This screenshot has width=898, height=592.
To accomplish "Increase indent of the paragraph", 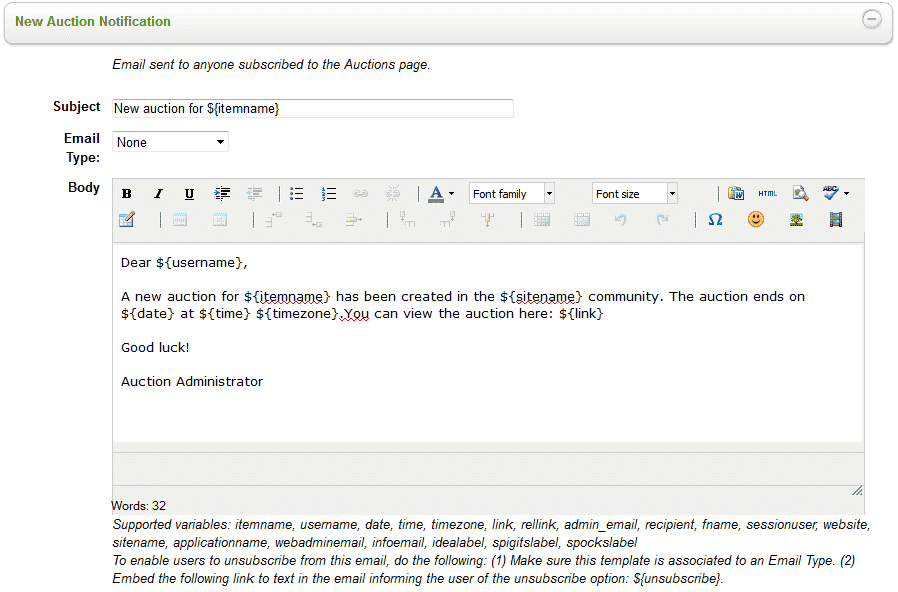I will click(222, 194).
